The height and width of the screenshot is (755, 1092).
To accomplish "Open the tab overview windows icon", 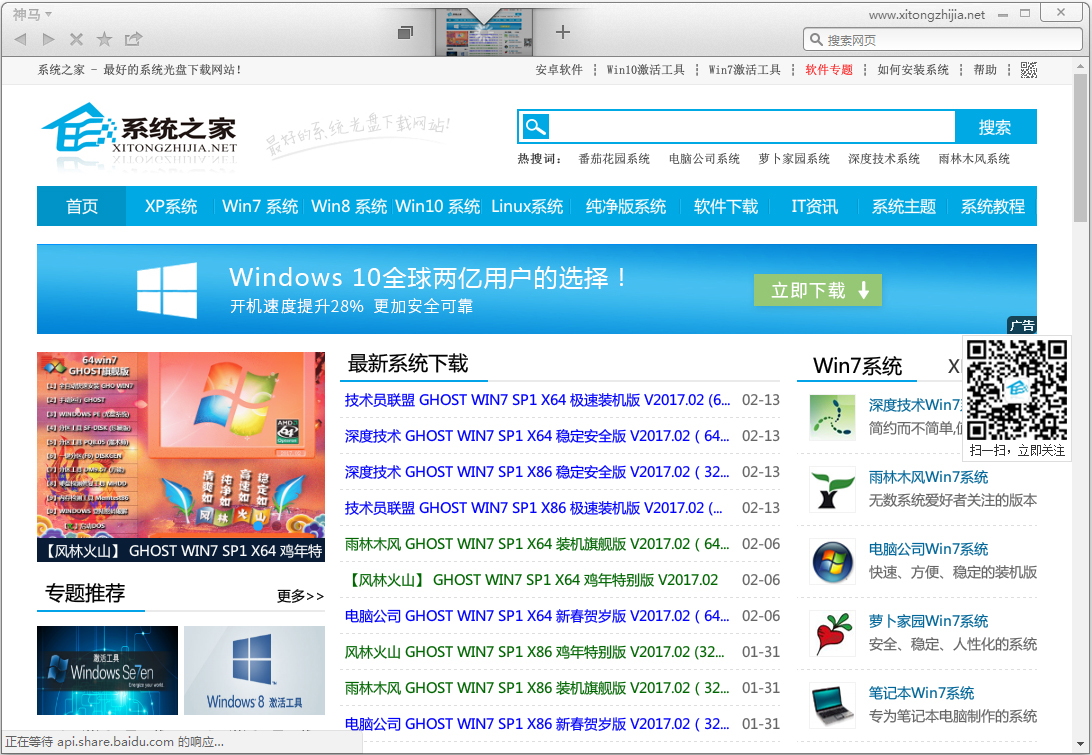I will click(405, 33).
